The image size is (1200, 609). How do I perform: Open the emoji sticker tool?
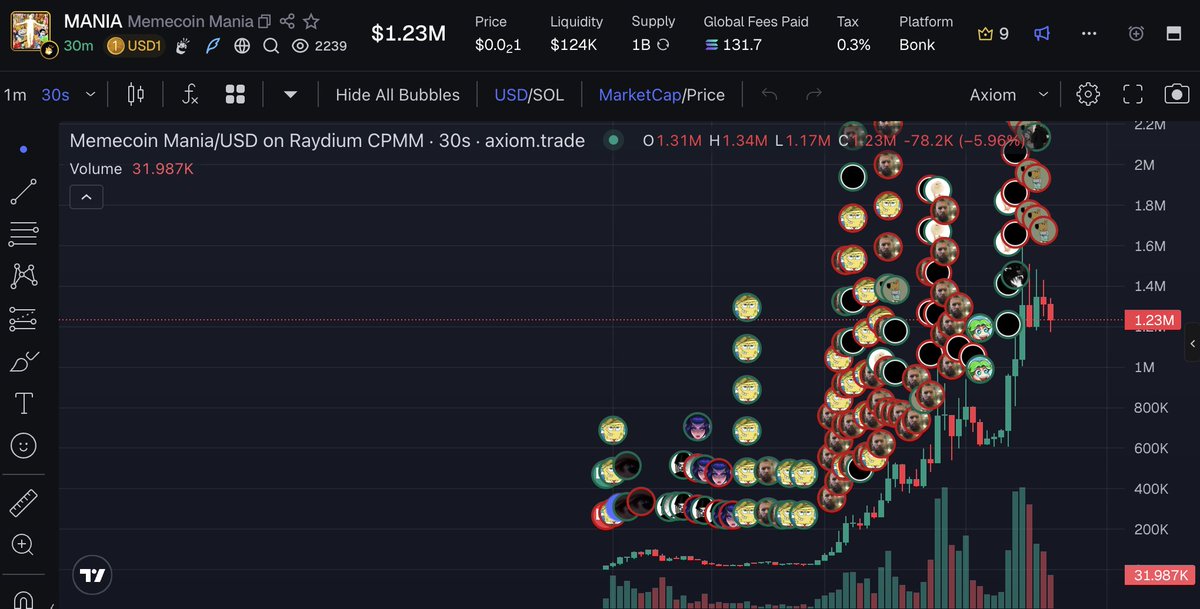(24, 446)
